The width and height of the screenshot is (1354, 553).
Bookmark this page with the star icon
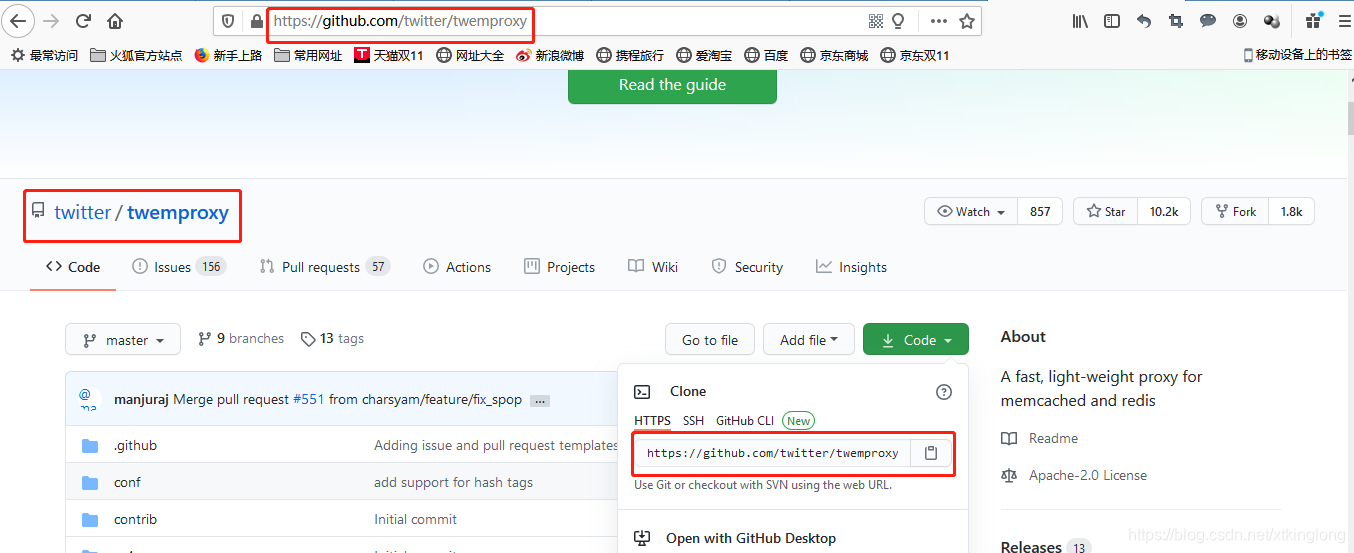tap(966, 21)
